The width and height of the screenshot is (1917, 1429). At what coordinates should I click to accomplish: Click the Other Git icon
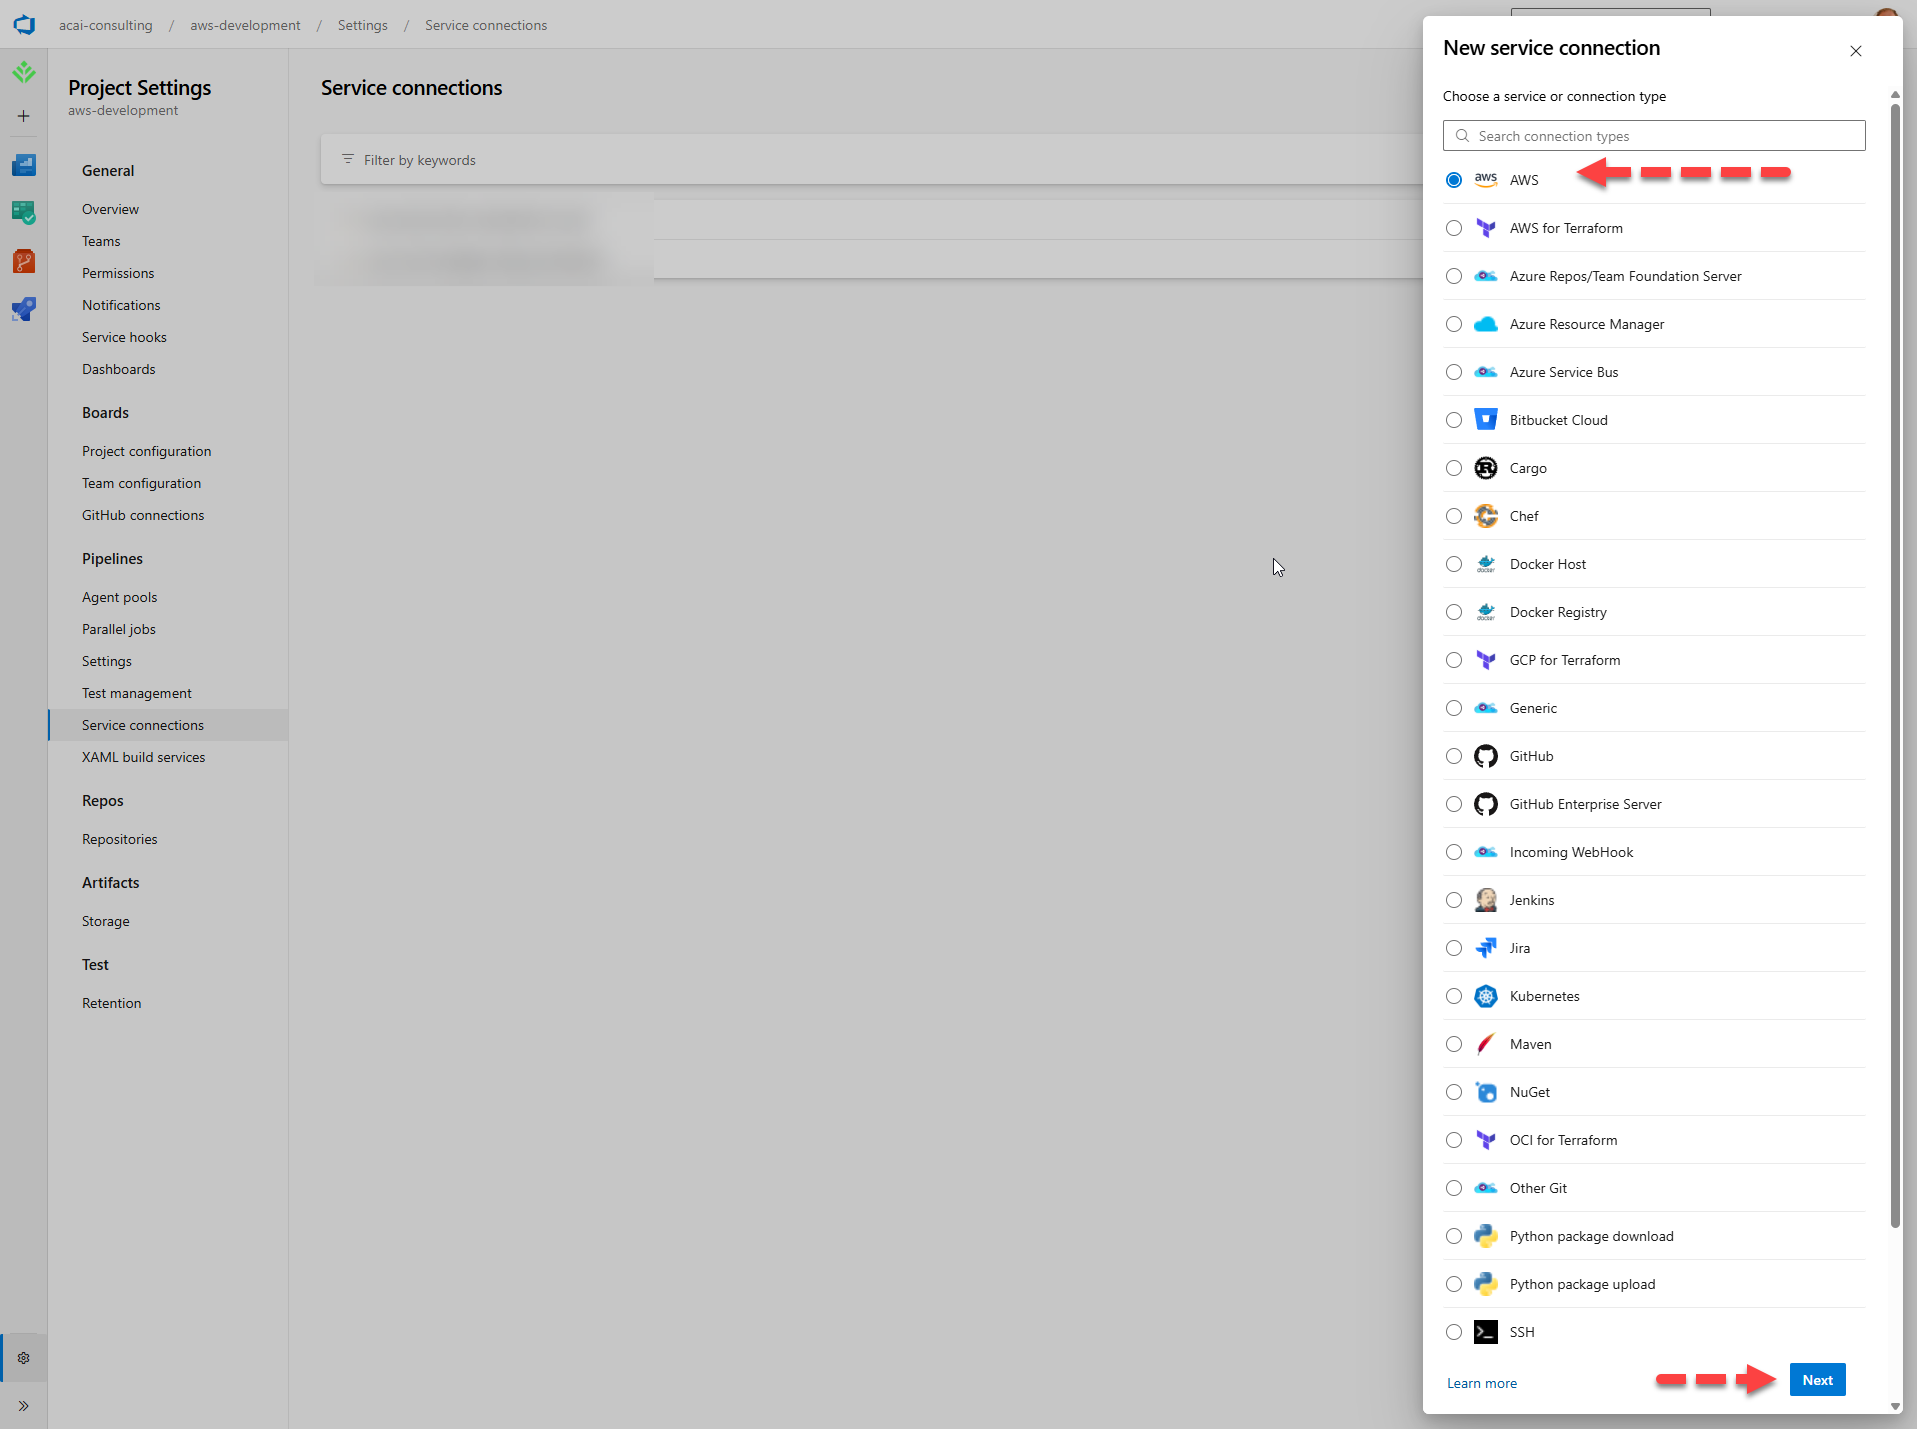(x=1486, y=1188)
